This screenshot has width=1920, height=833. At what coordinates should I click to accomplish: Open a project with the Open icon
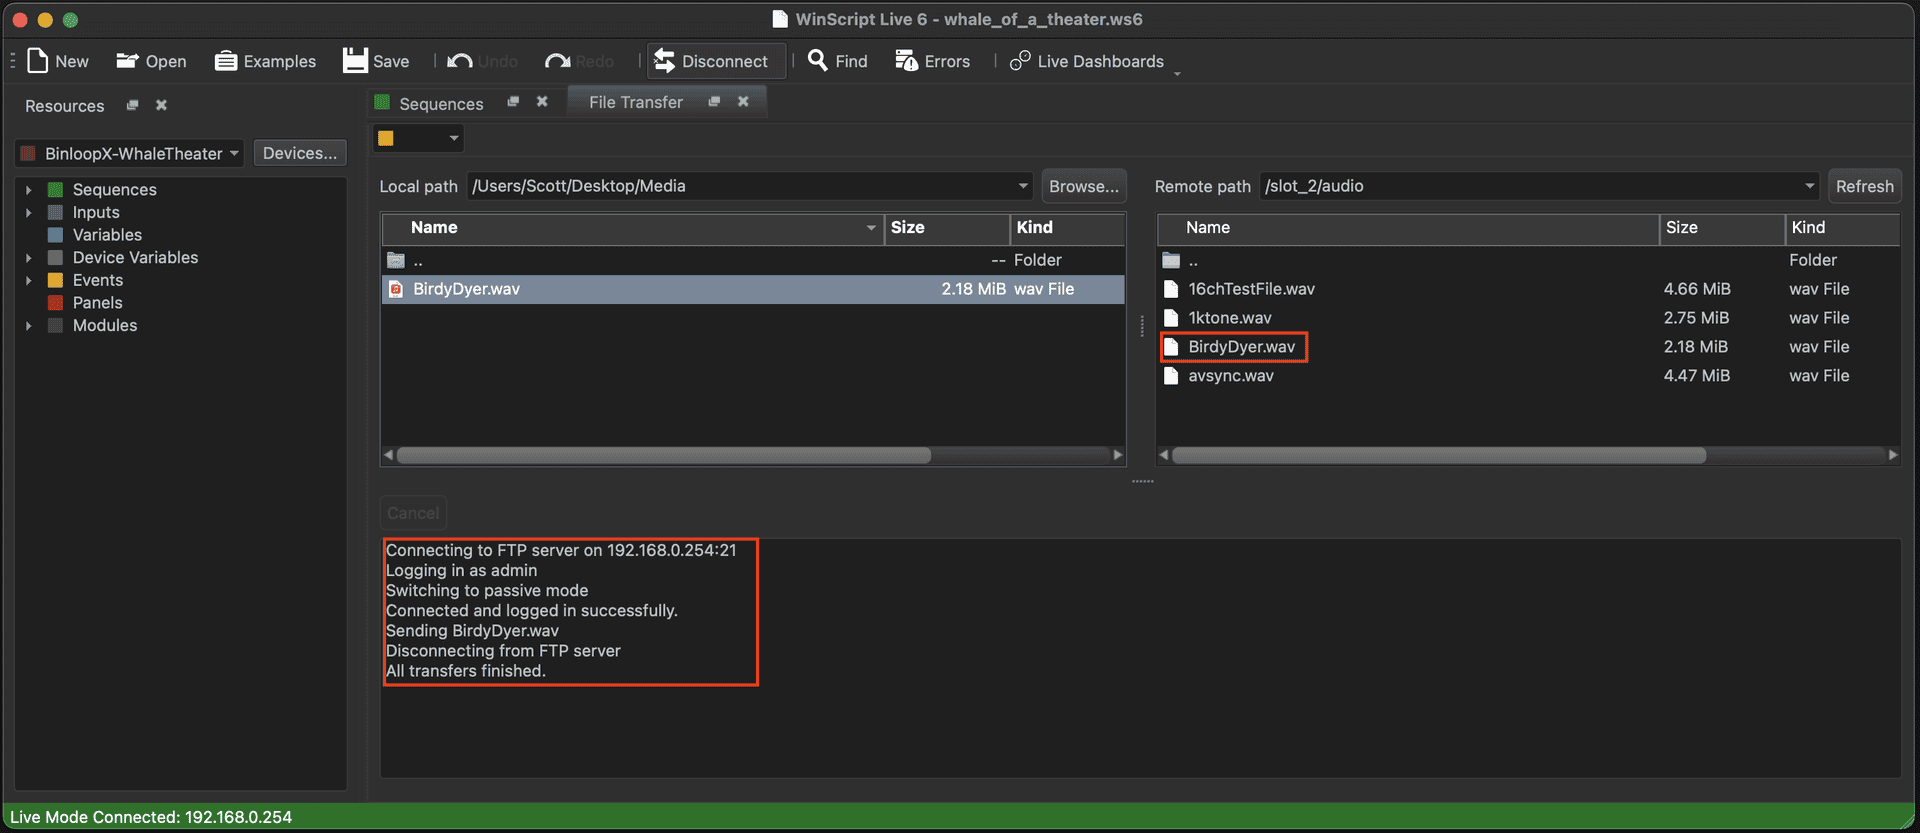127,61
